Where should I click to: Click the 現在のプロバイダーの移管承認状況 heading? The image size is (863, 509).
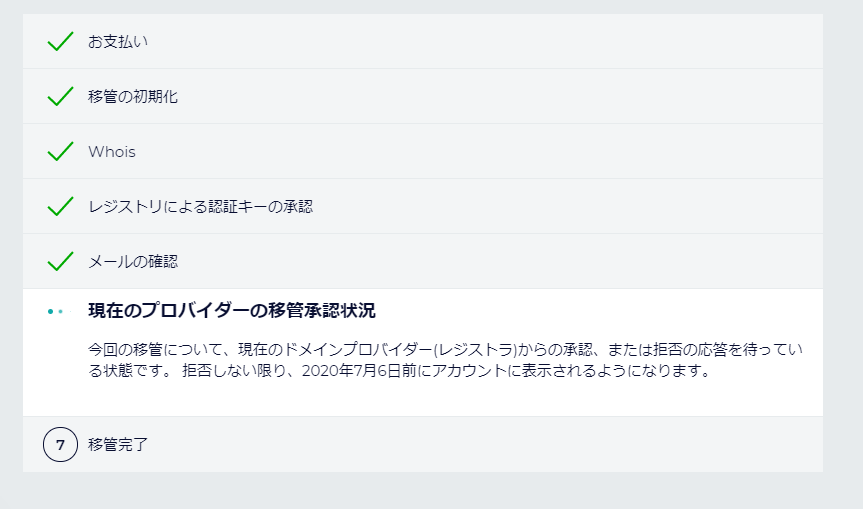(232, 310)
